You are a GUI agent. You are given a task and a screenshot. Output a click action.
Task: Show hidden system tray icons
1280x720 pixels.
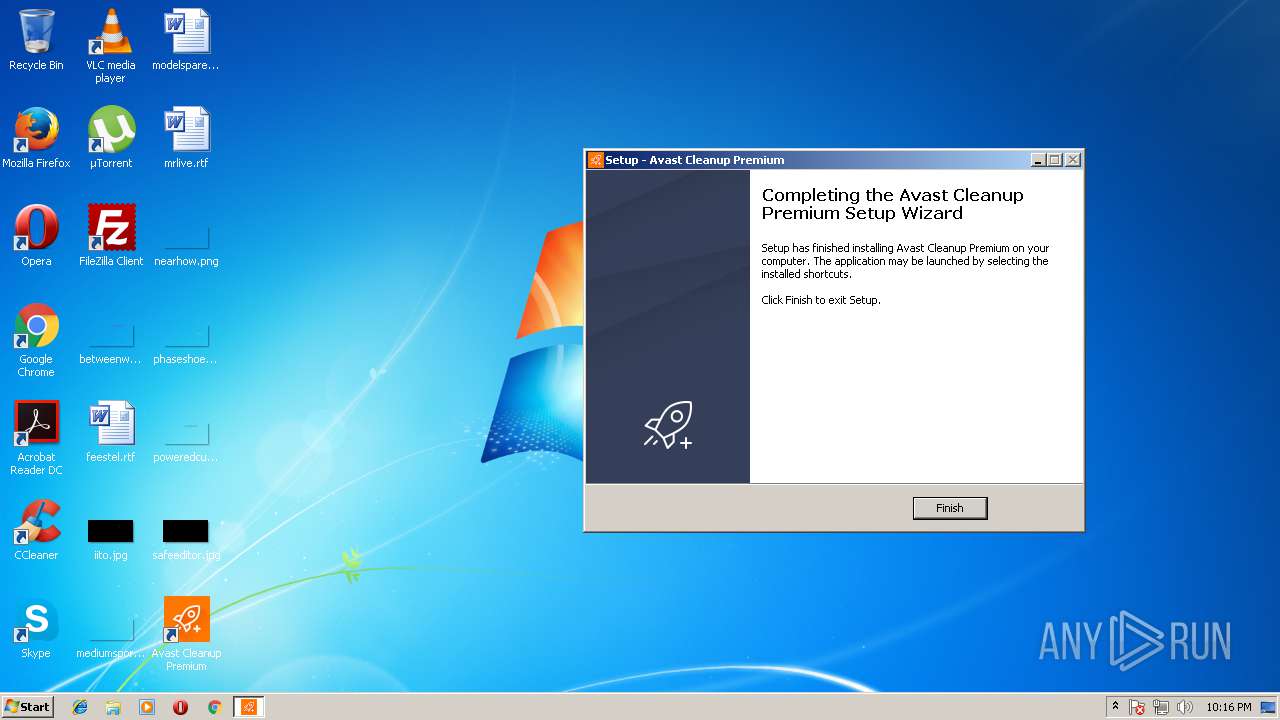point(1115,707)
